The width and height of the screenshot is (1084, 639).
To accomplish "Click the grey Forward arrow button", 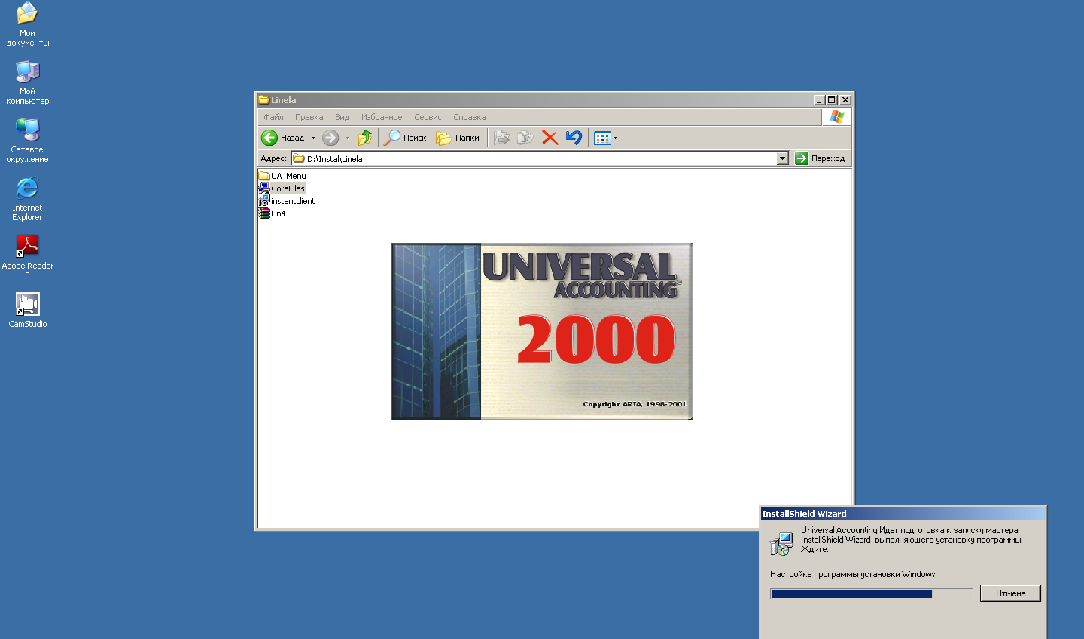I will [330, 138].
